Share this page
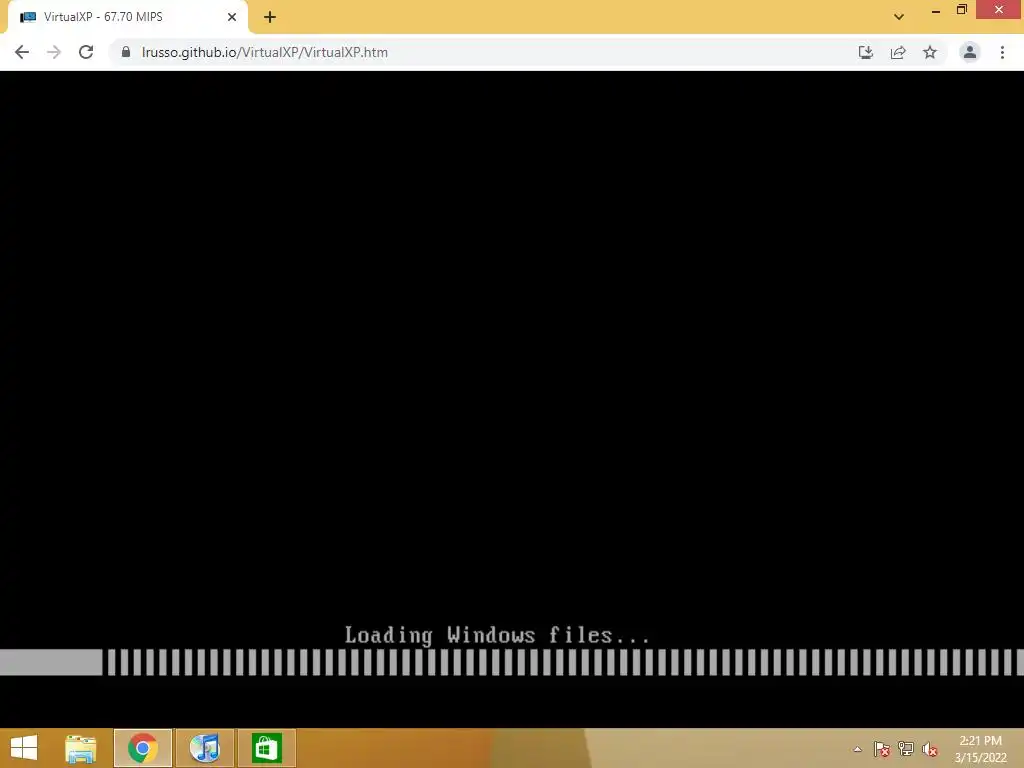1024x768 pixels. 898,52
